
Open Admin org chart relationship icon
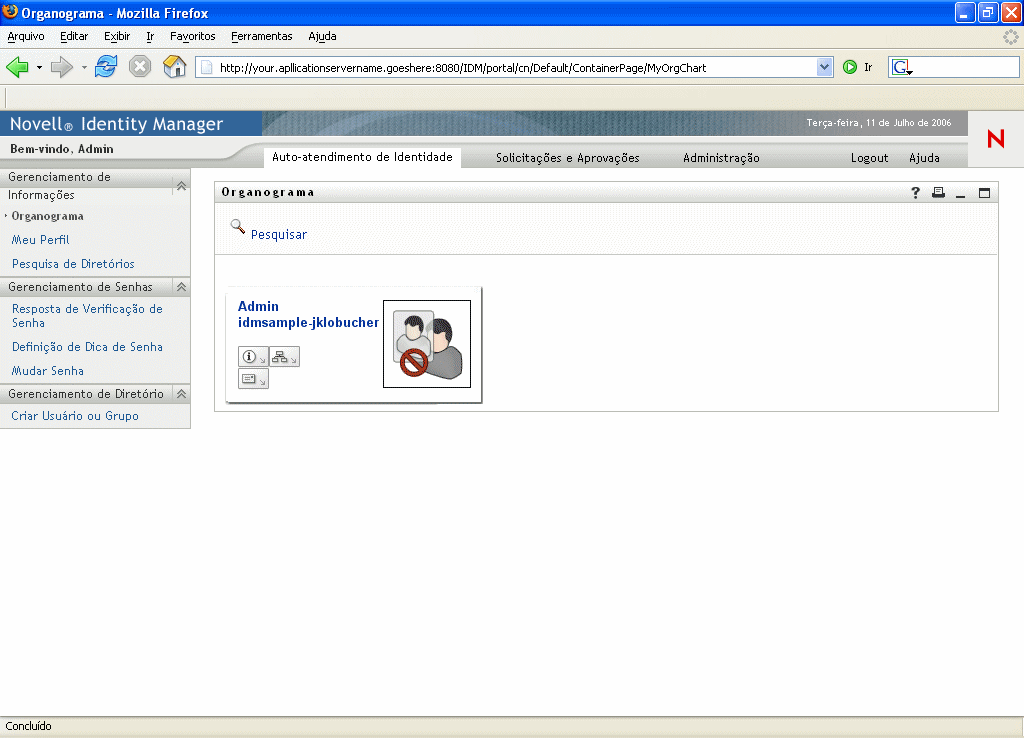coord(284,357)
